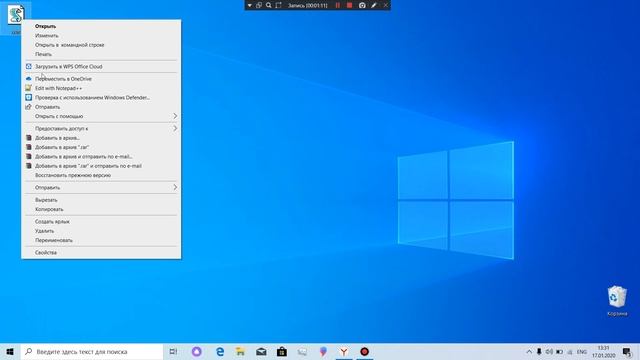Click the Notepad++ menu icon
Image resolution: width=640 pixels, height=360 pixels.
coord(29,88)
